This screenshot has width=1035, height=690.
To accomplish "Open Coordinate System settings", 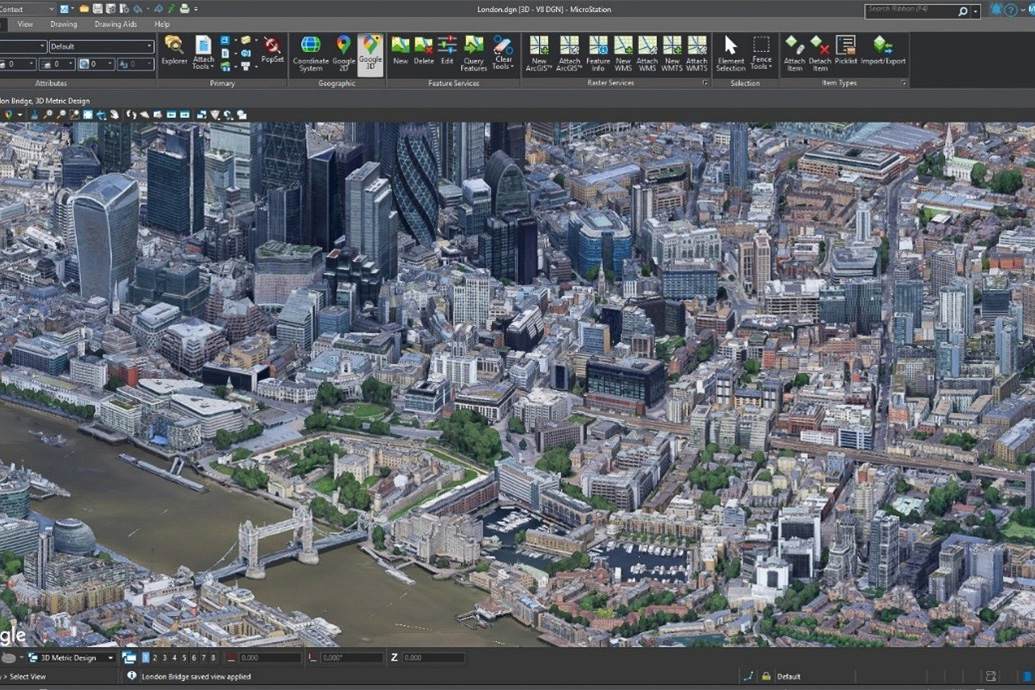I will click(310, 53).
